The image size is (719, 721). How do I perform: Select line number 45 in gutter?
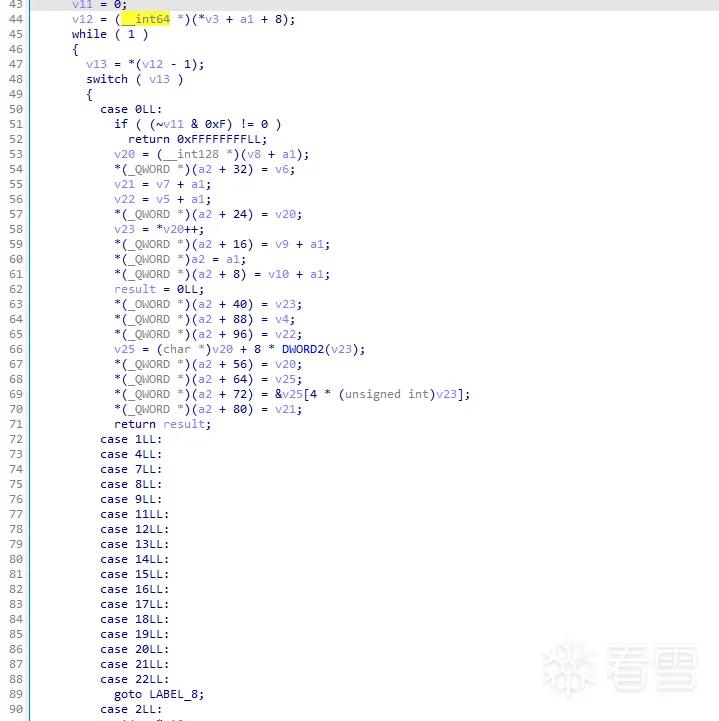click(x=16, y=34)
